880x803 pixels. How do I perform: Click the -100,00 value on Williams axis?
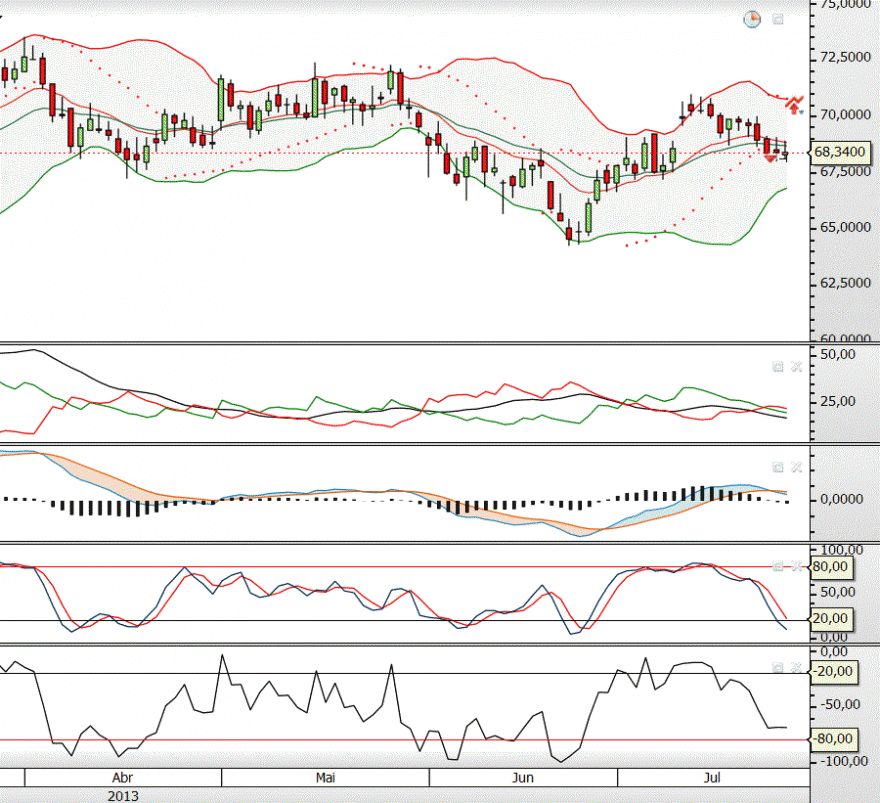[x=844, y=761]
